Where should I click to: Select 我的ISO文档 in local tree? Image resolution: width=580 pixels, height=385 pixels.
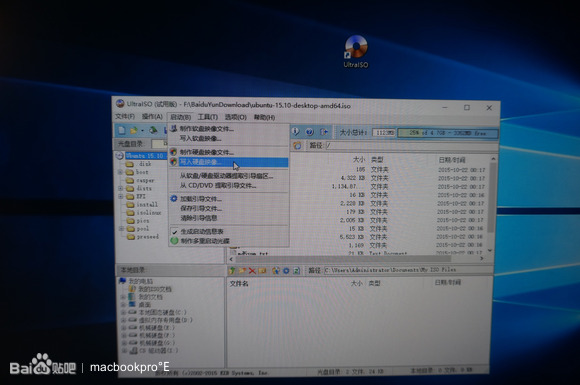(x=155, y=289)
